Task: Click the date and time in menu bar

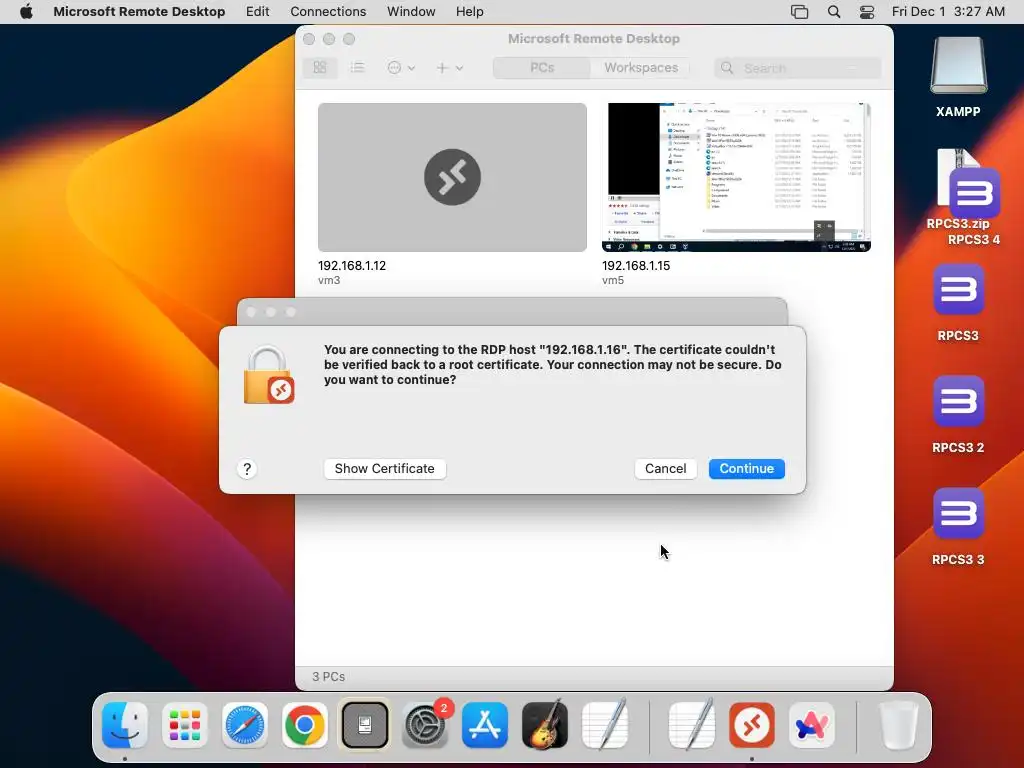Action: 948,12
